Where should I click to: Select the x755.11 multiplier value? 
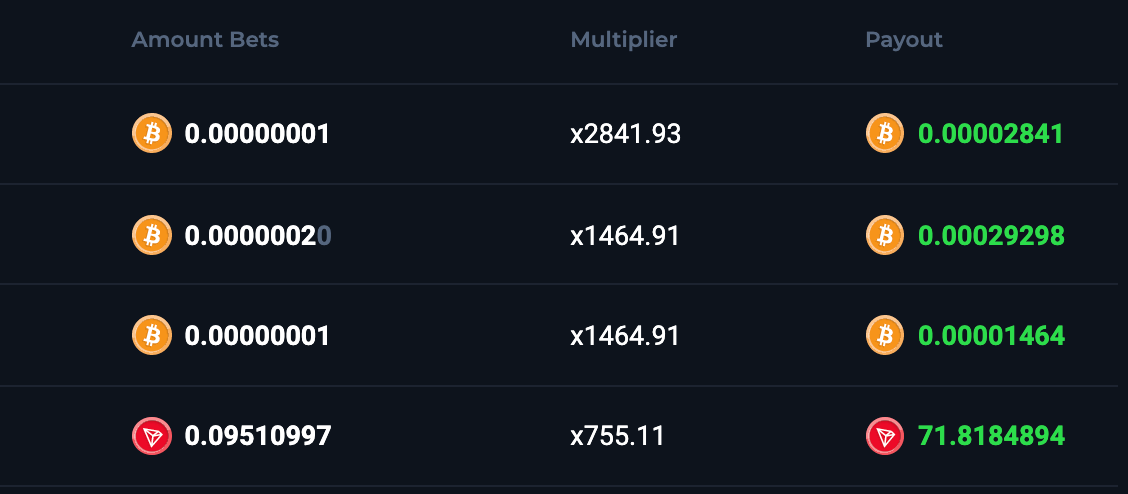click(x=617, y=436)
